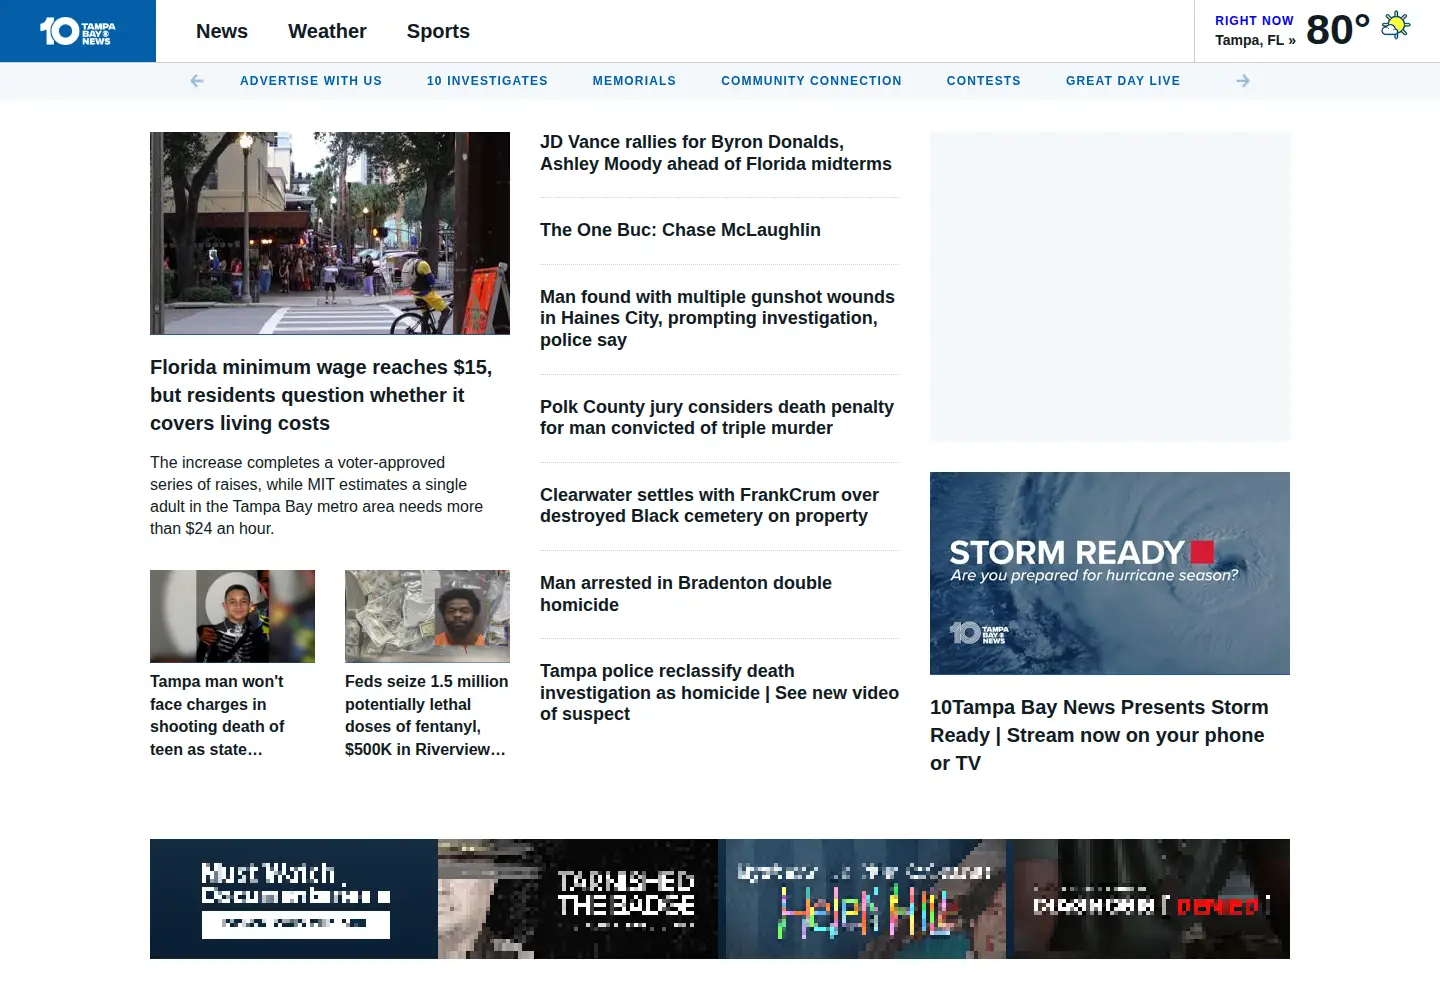
Task: Open the fentanyl seizure mugshot thumbnail
Action: [x=427, y=616]
